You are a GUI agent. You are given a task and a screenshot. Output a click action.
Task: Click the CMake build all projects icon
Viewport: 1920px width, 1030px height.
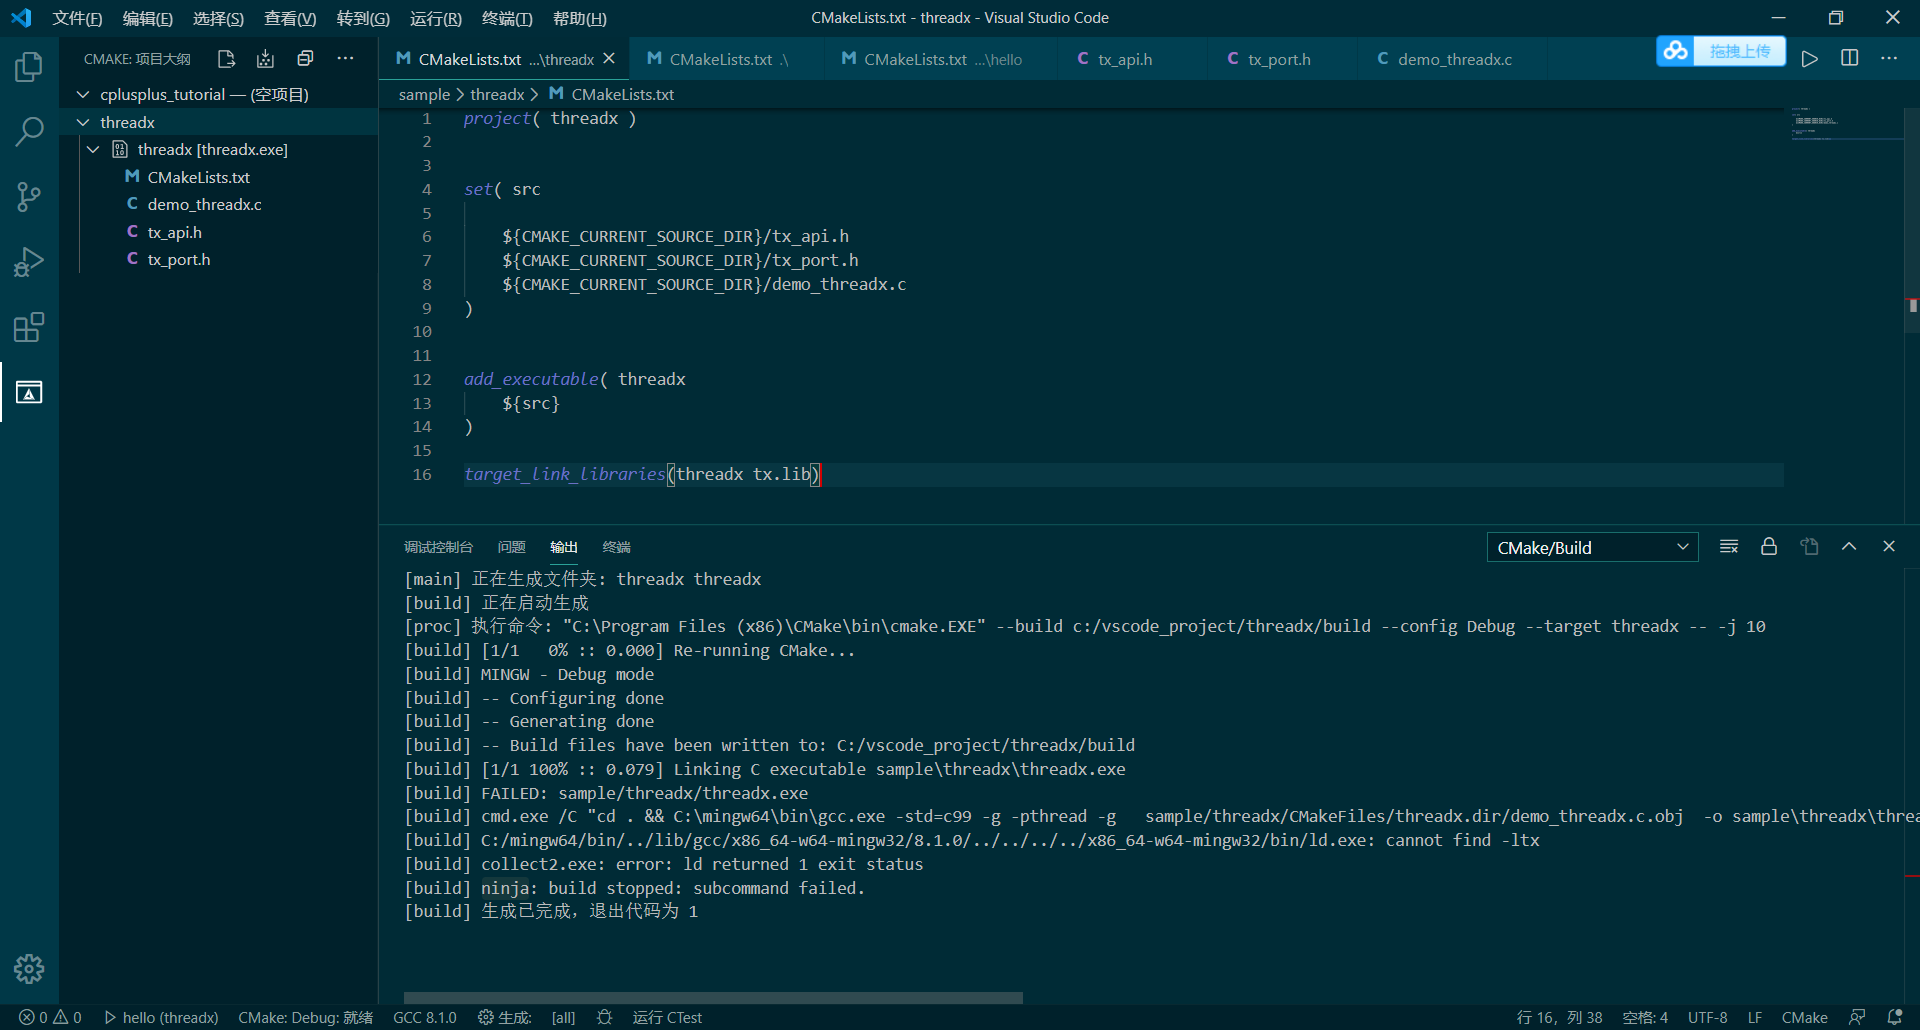click(x=265, y=59)
